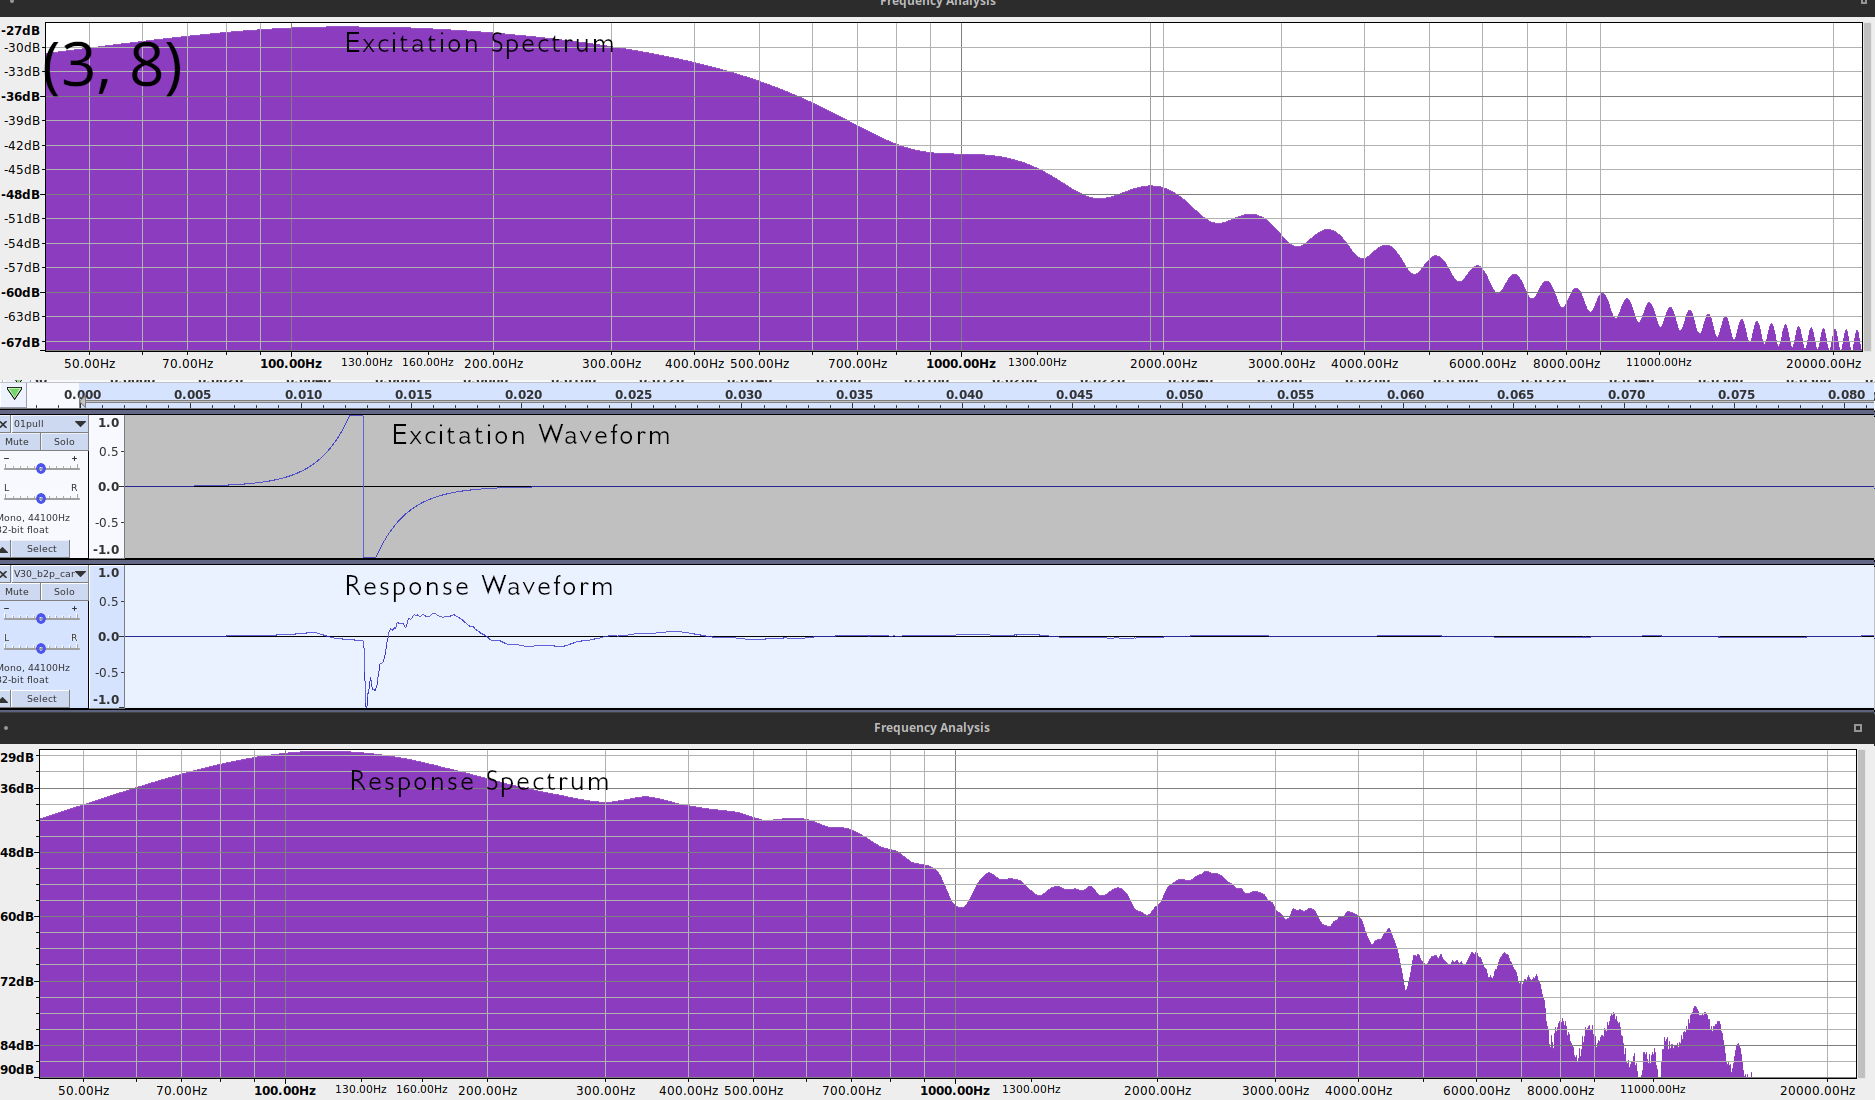Open the 01pull track name dropdown
Image resolution: width=1875 pixels, height=1100 pixels.
pyautogui.click(x=50, y=424)
